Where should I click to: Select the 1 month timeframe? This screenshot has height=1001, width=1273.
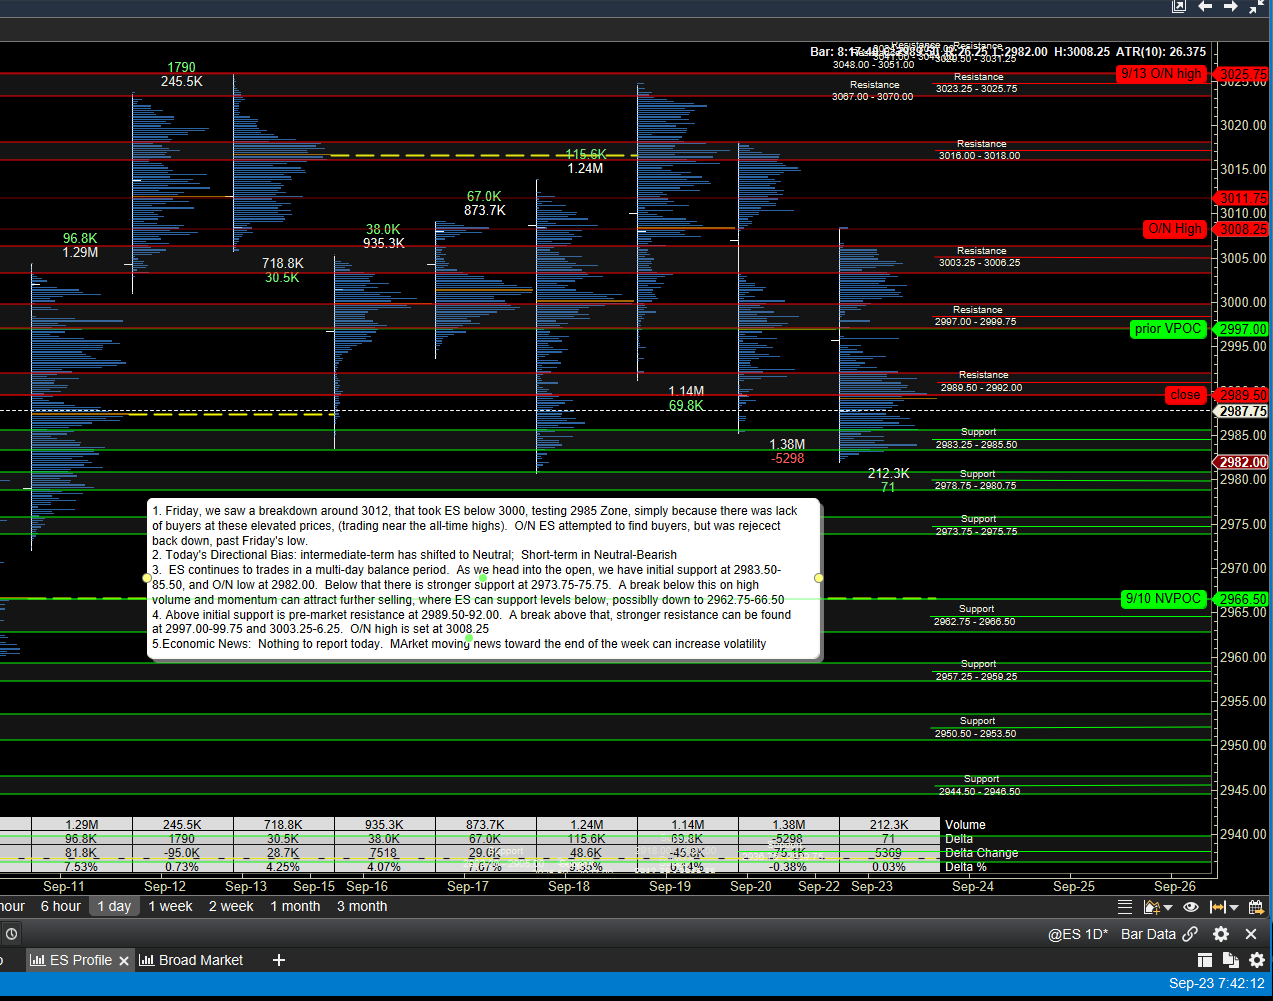pos(295,906)
